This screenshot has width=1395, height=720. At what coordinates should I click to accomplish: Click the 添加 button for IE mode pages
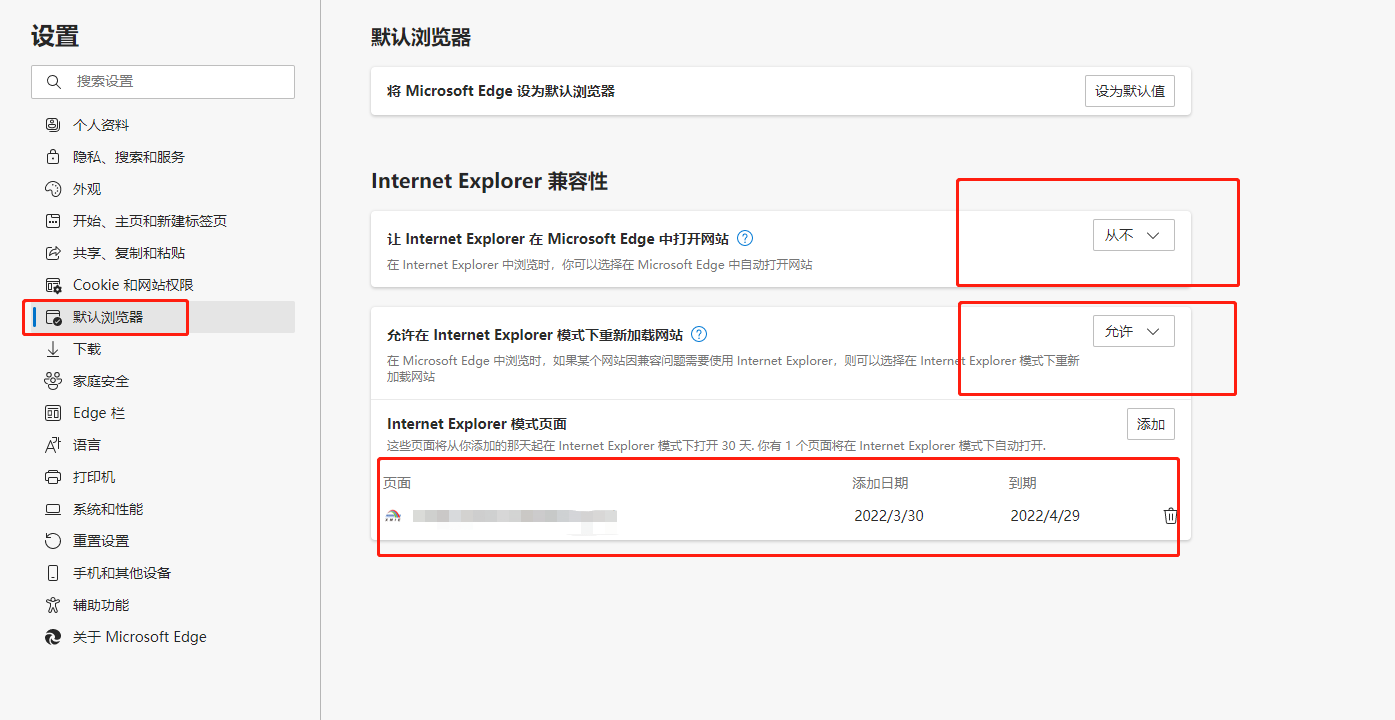click(1151, 423)
